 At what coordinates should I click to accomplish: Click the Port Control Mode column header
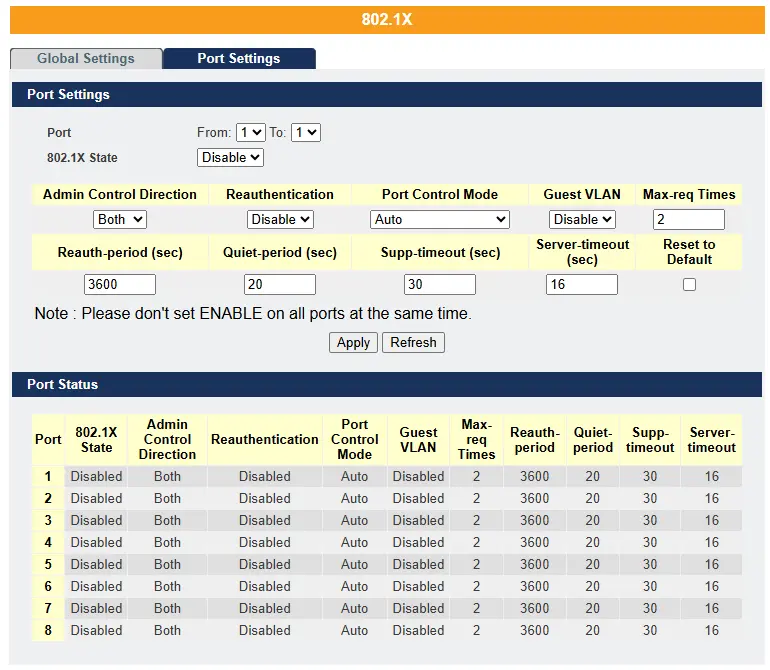354,439
